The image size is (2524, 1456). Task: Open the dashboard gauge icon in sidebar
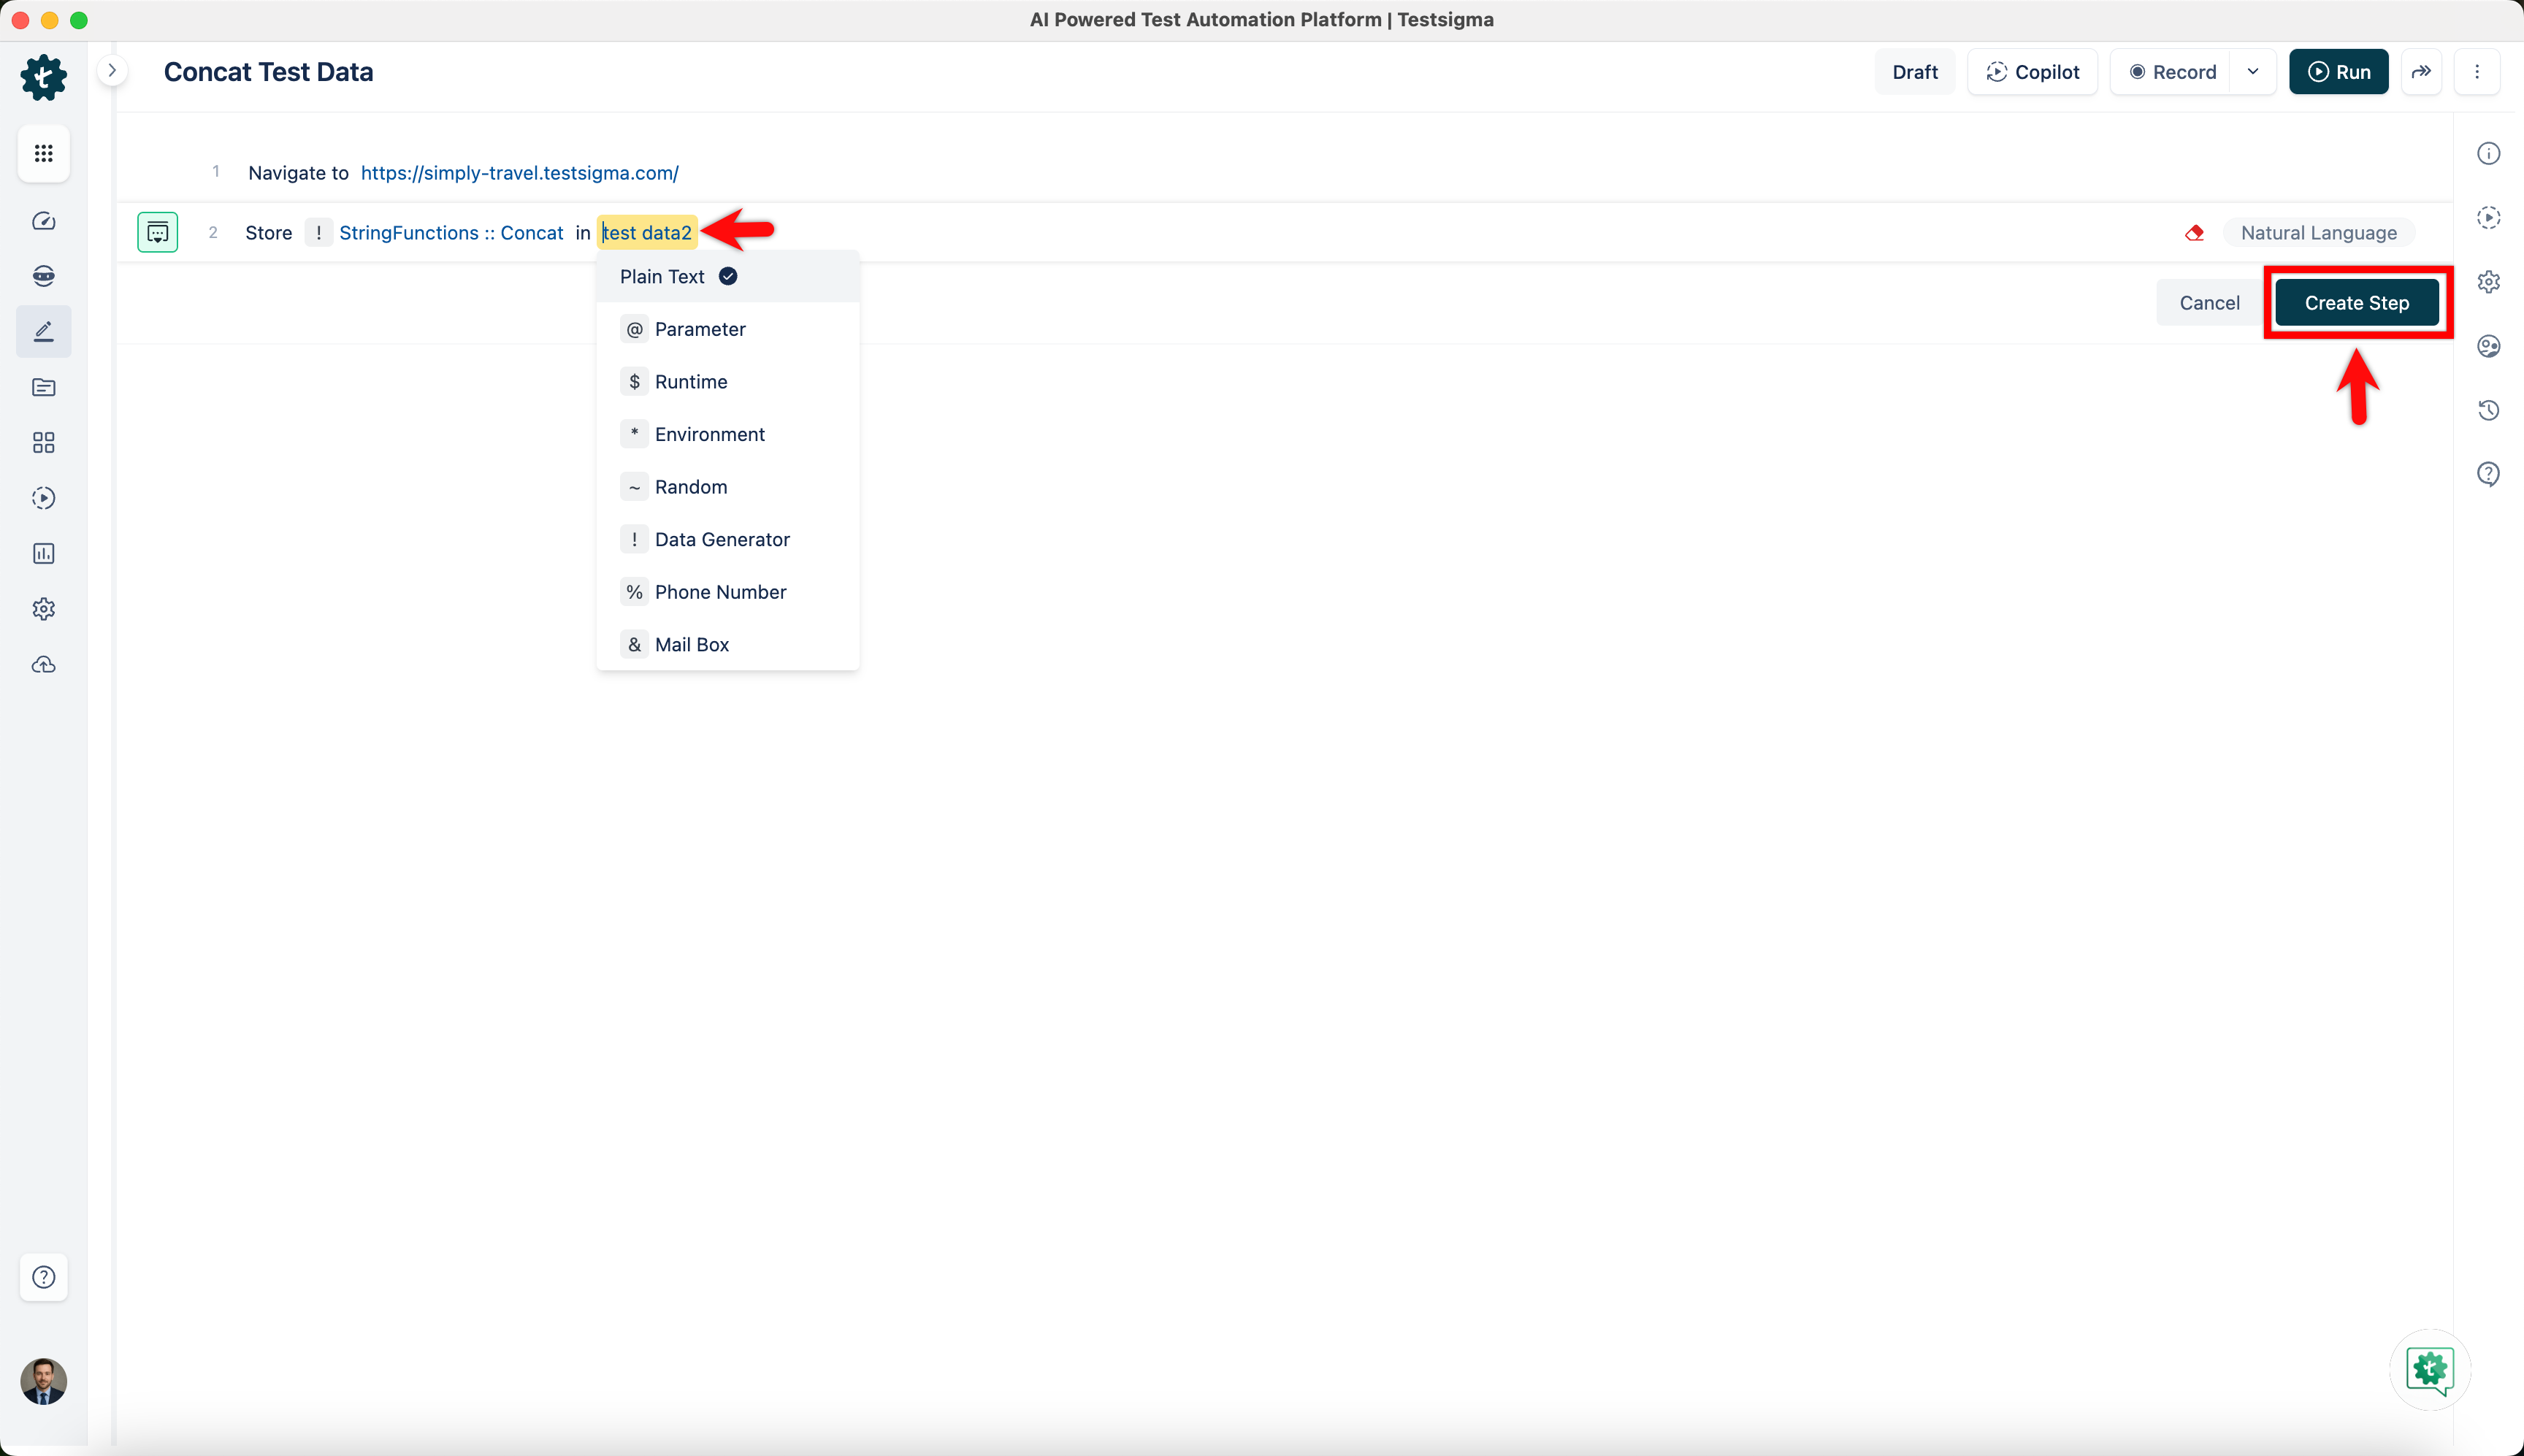pos(43,221)
